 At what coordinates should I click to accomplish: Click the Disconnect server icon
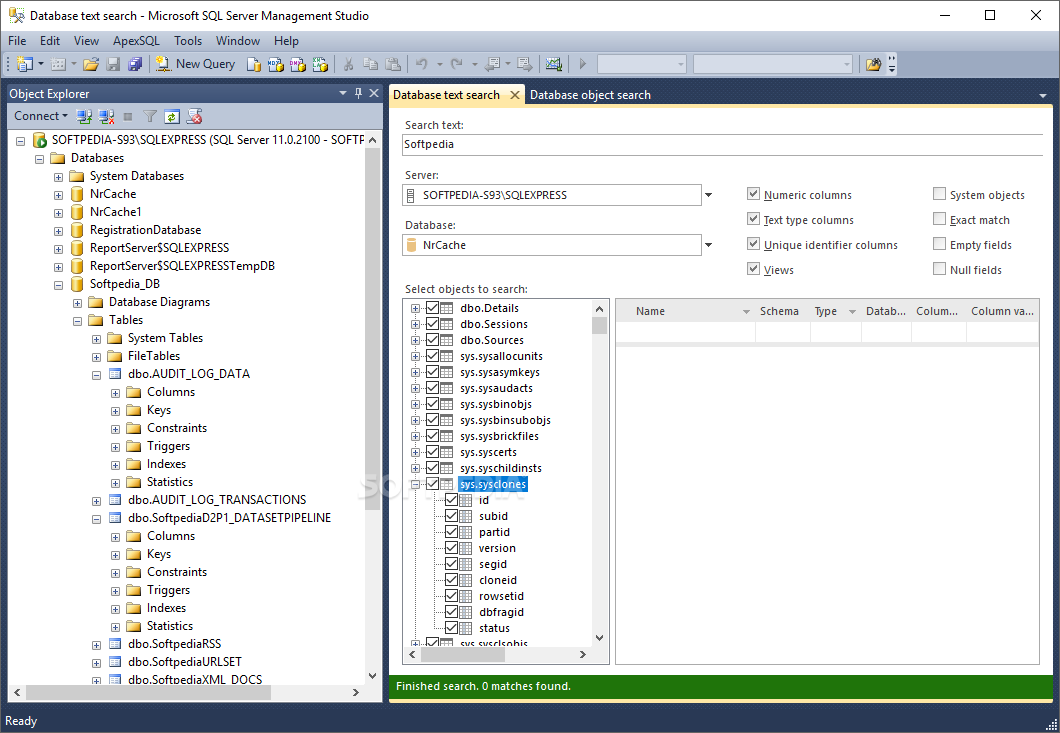pos(106,116)
